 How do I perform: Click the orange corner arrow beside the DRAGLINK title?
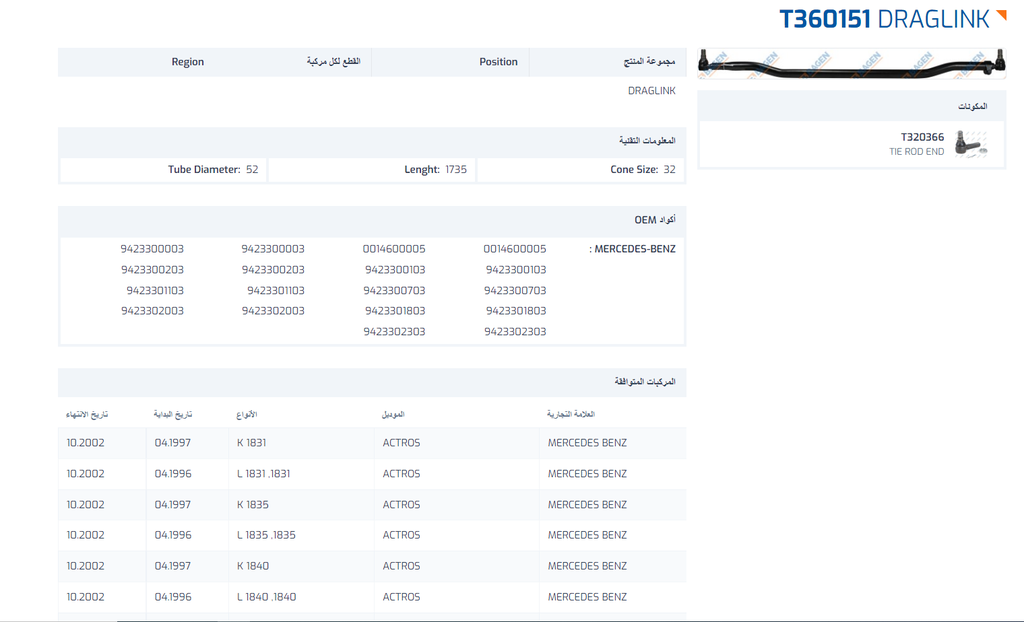point(1000,15)
